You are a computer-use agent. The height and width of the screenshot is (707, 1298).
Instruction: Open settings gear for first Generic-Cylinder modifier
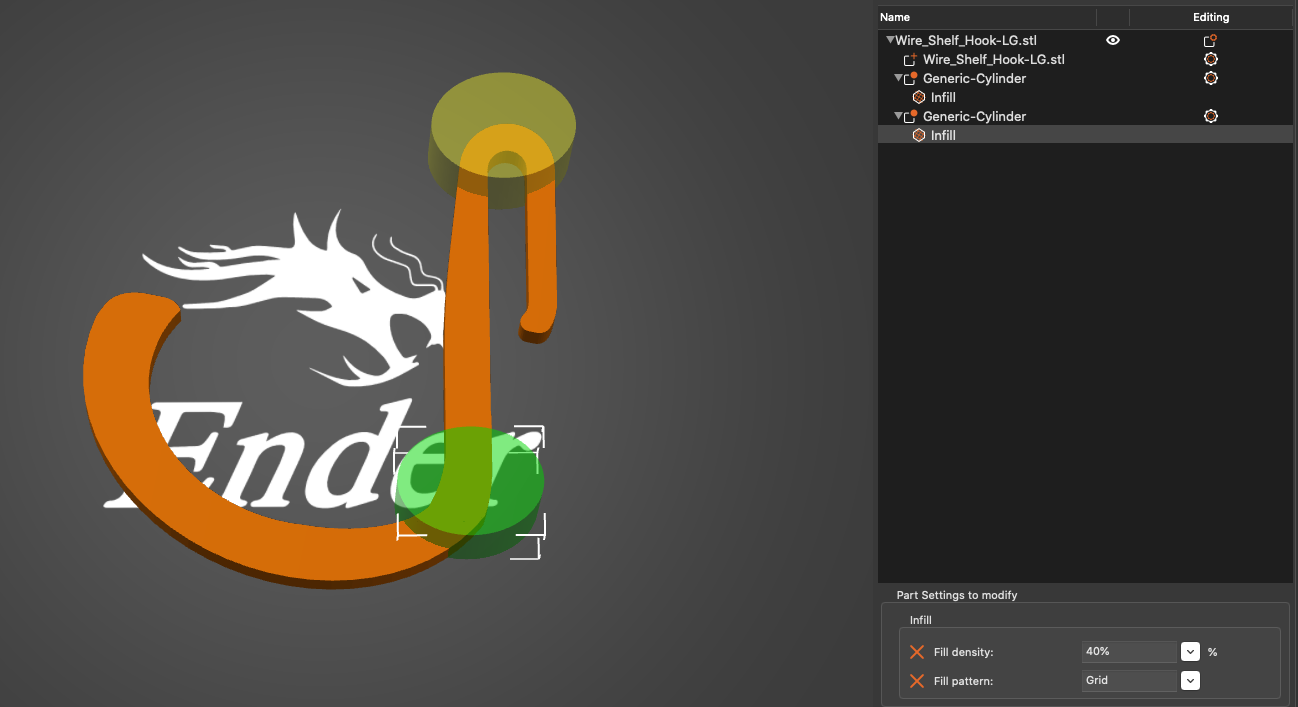coord(1211,78)
